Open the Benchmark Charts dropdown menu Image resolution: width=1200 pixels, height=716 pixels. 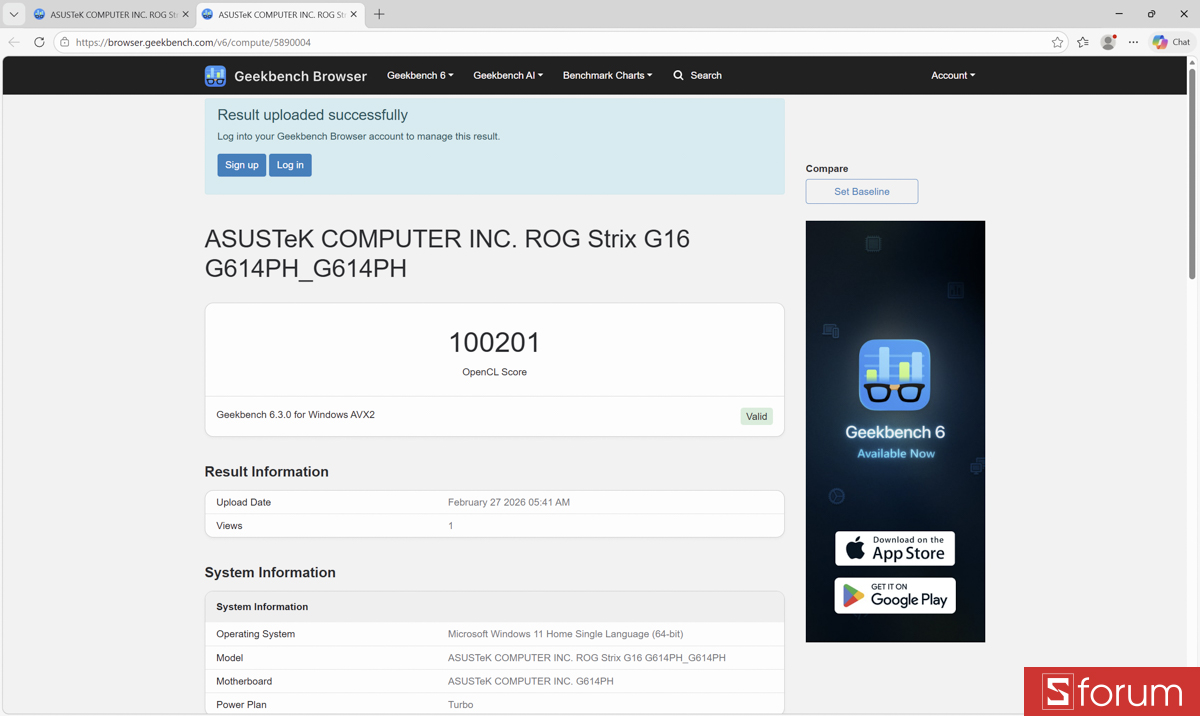607,75
